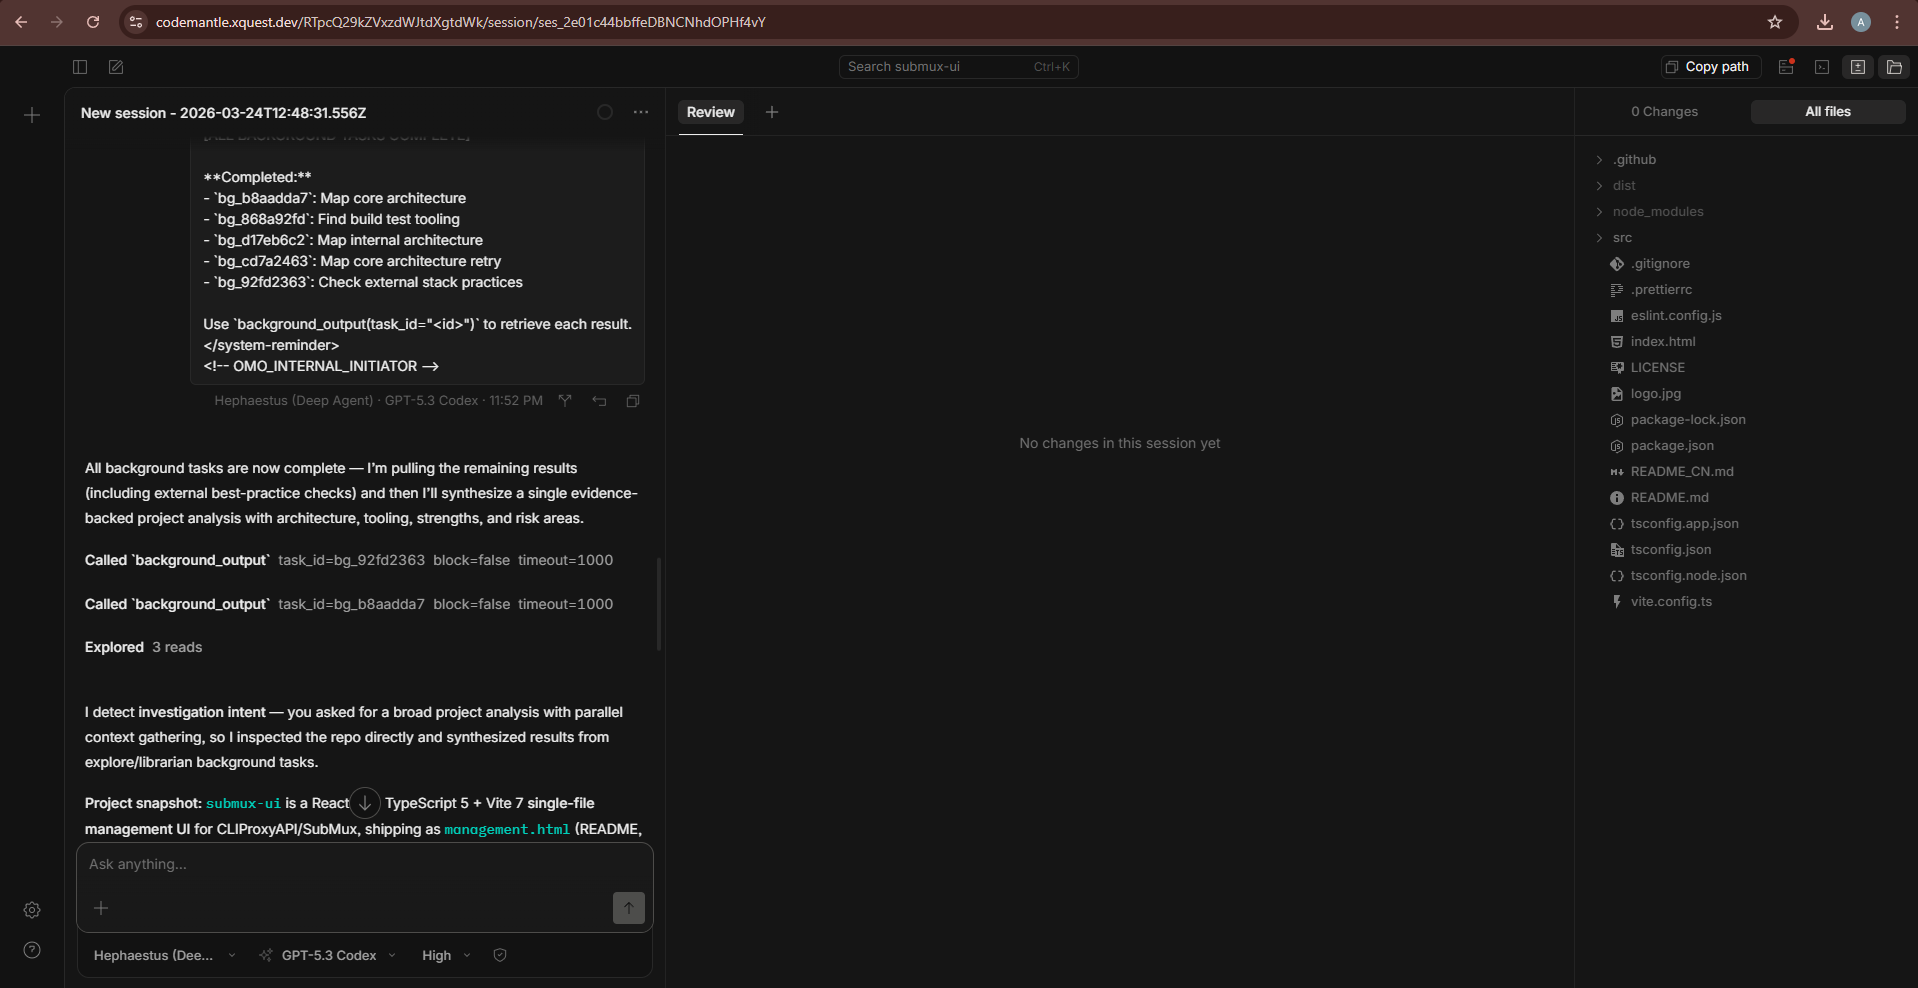
Task: Open the Hephaestus agent dropdown
Action: [165, 955]
